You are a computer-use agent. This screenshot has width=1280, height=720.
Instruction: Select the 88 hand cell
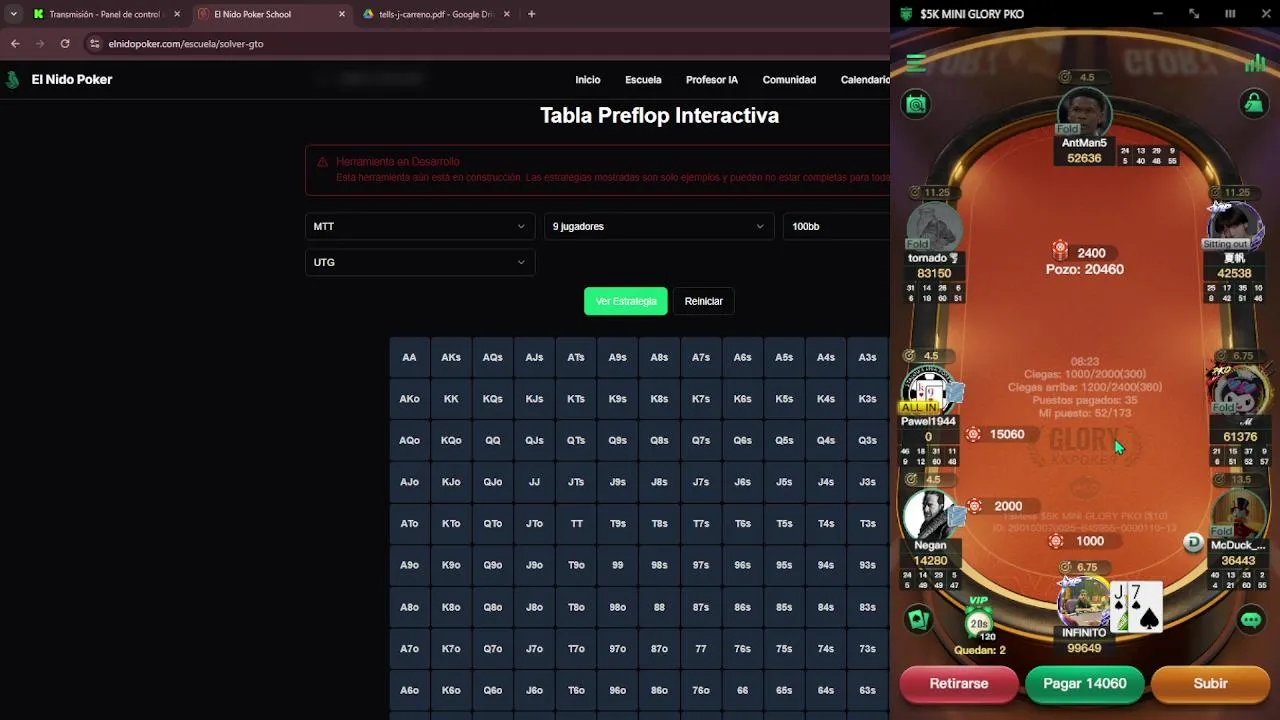[659, 607]
